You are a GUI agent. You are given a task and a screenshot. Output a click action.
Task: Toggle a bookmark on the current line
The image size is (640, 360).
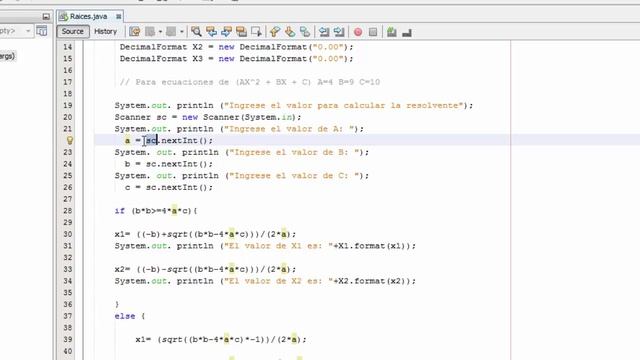305,31
